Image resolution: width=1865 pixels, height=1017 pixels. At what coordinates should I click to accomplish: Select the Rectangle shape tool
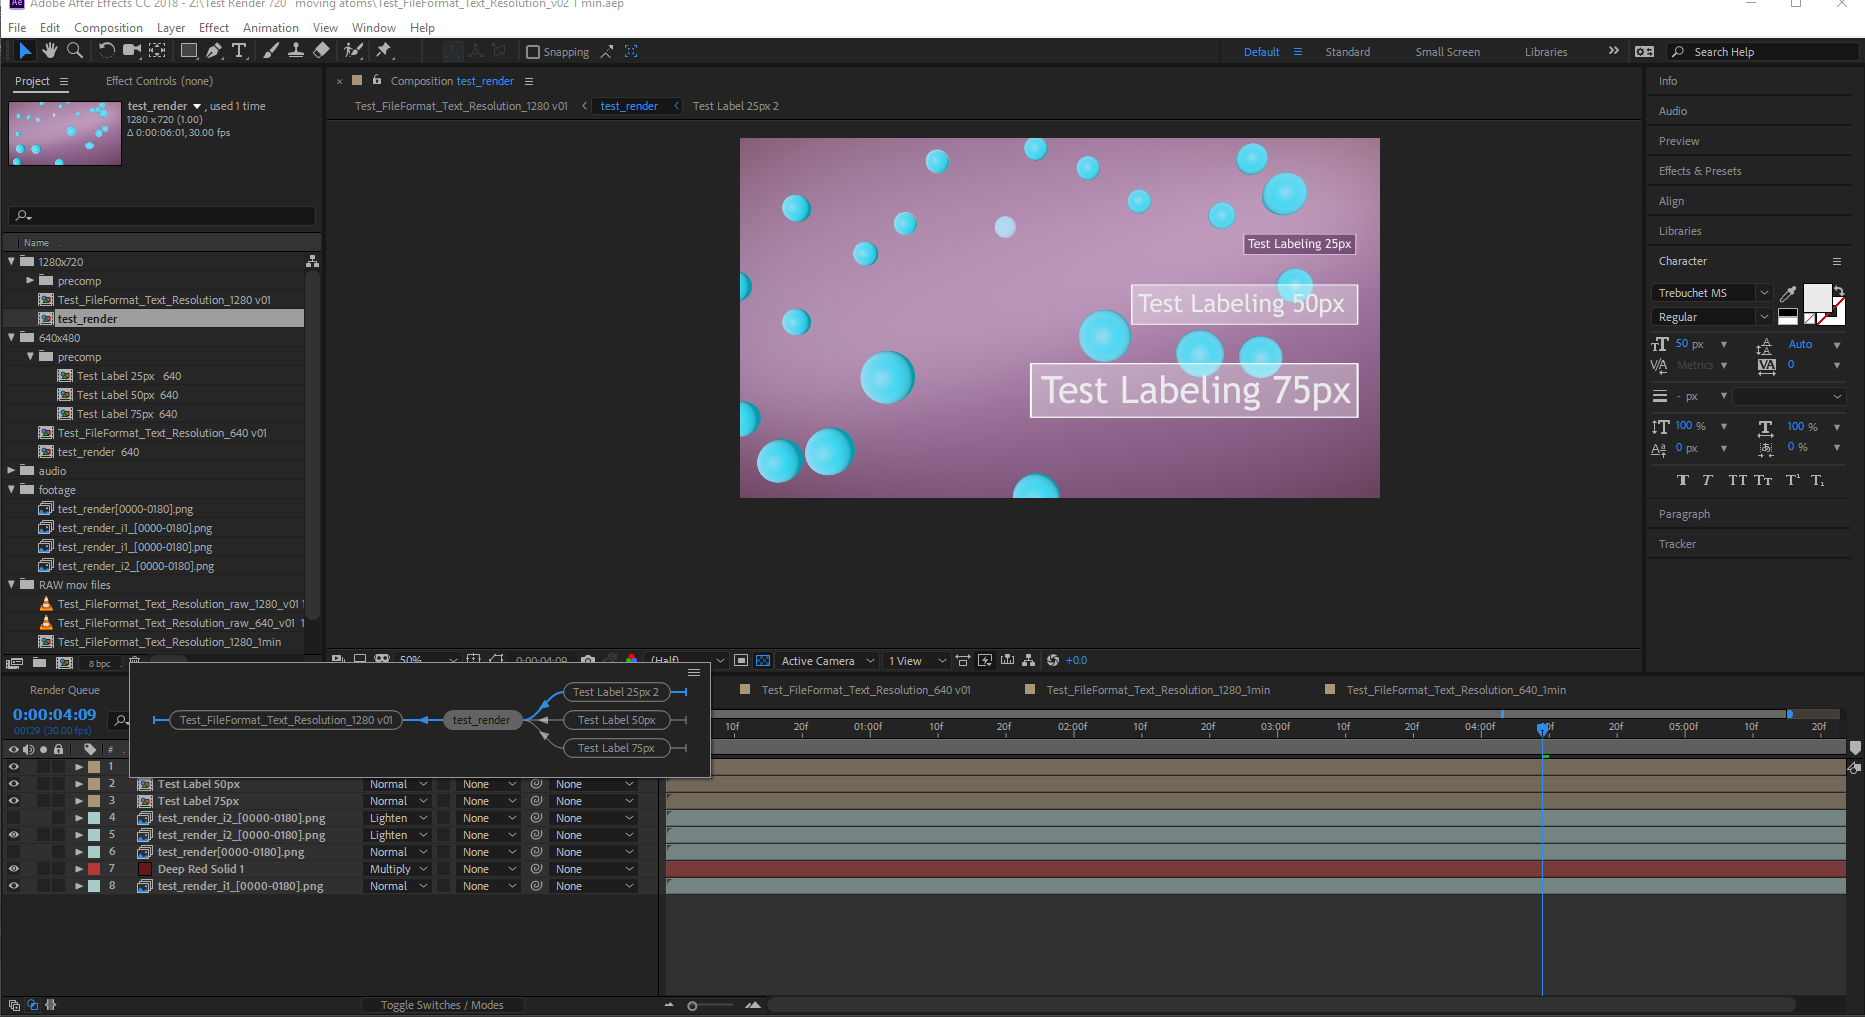pyautogui.click(x=188, y=51)
